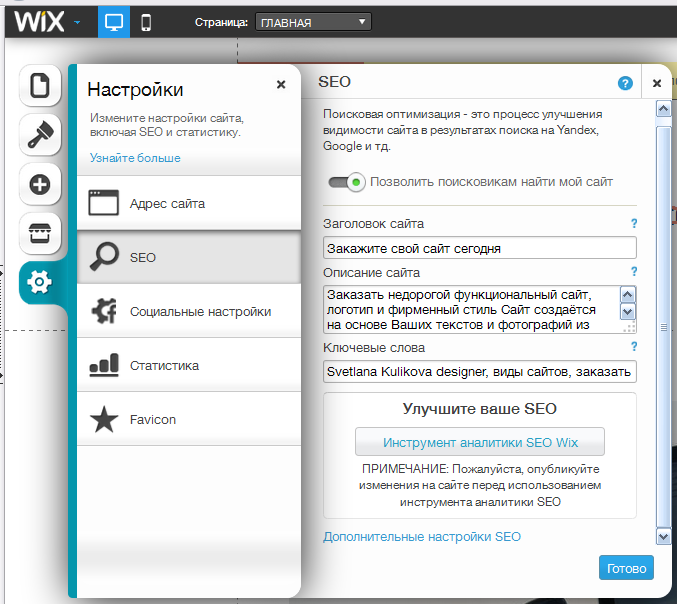The height and width of the screenshot is (604, 677).
Task: Close the SEO panel
Action: point(657,83)
